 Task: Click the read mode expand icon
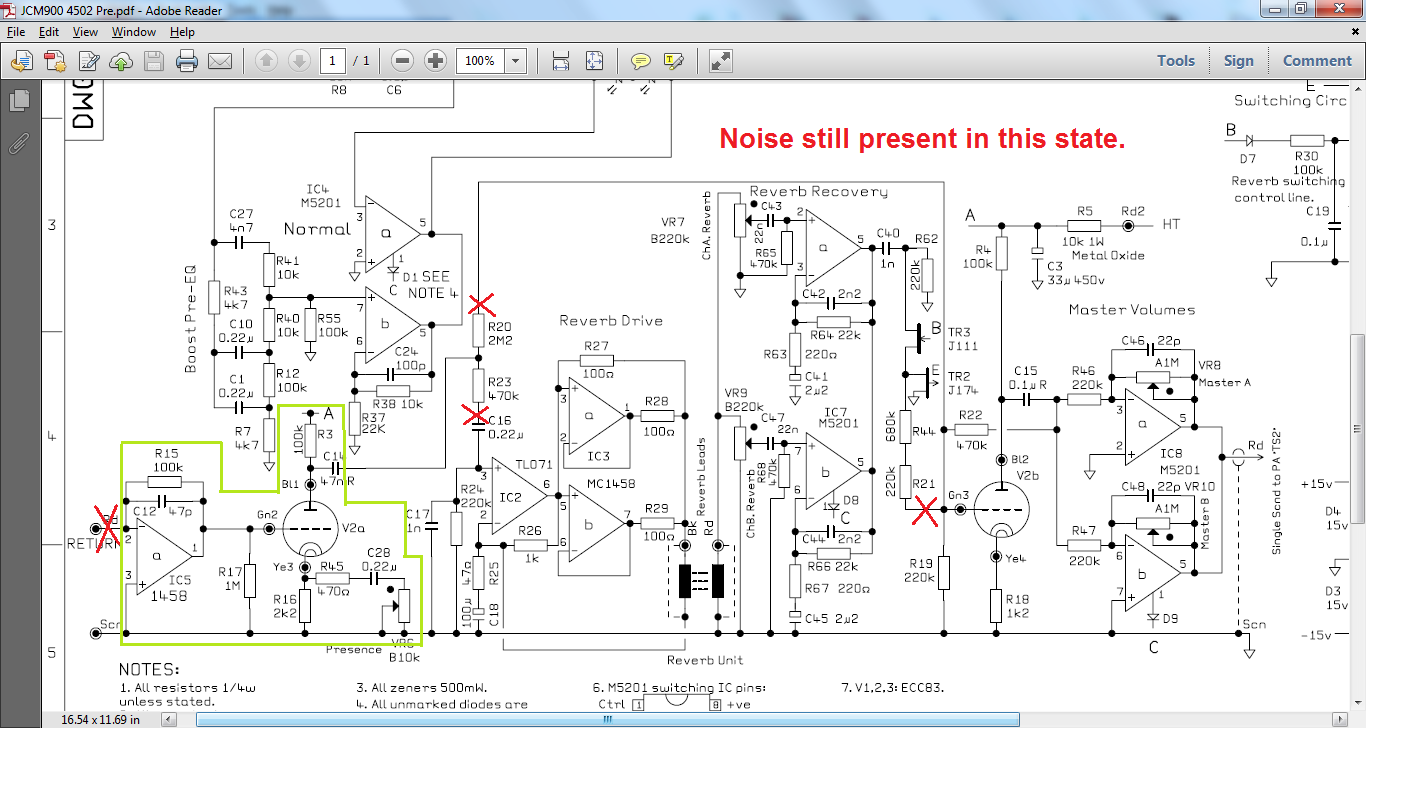721,61
